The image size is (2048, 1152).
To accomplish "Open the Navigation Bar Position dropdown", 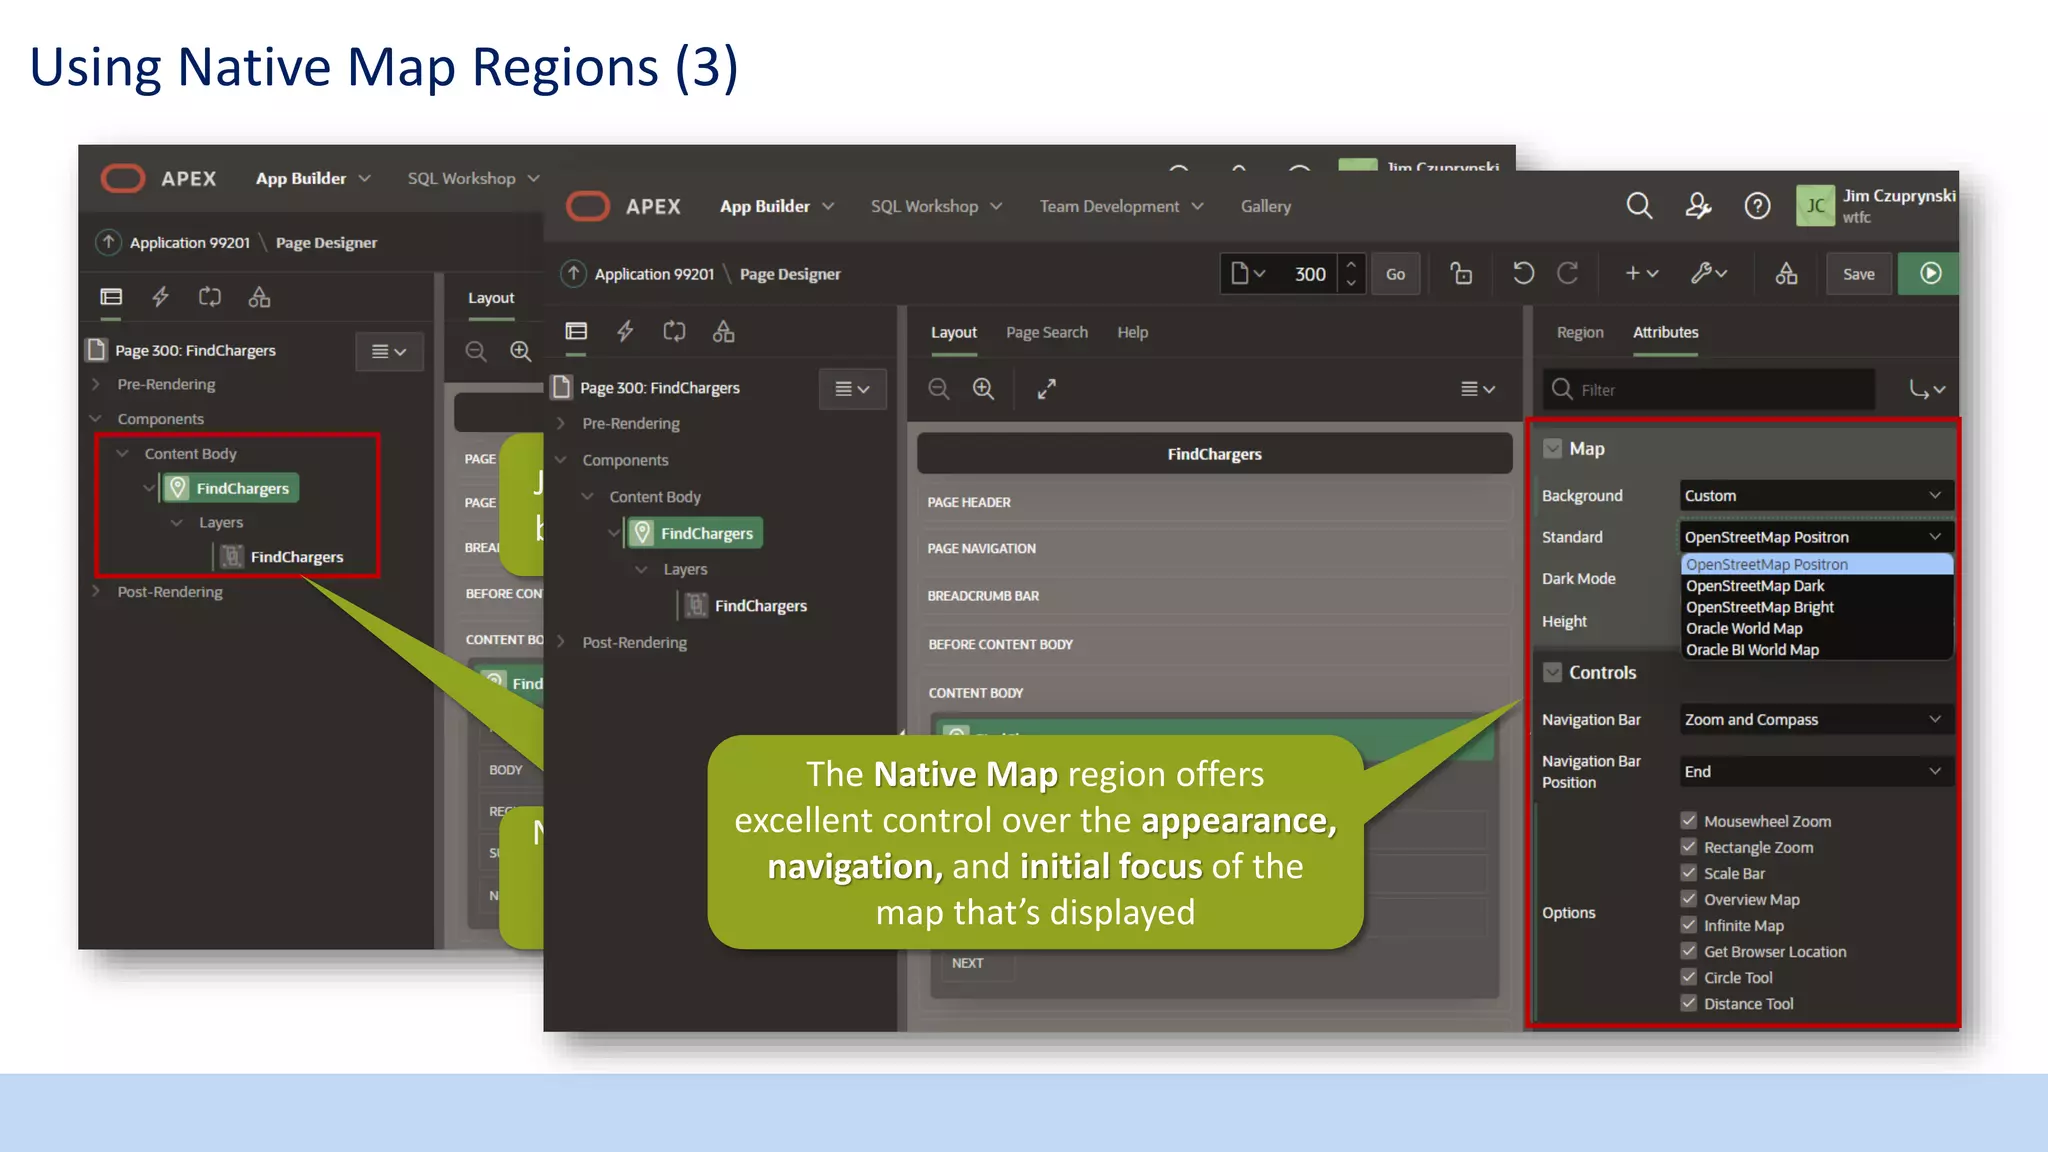I will pyautogui.click(x=1815, y=771).
